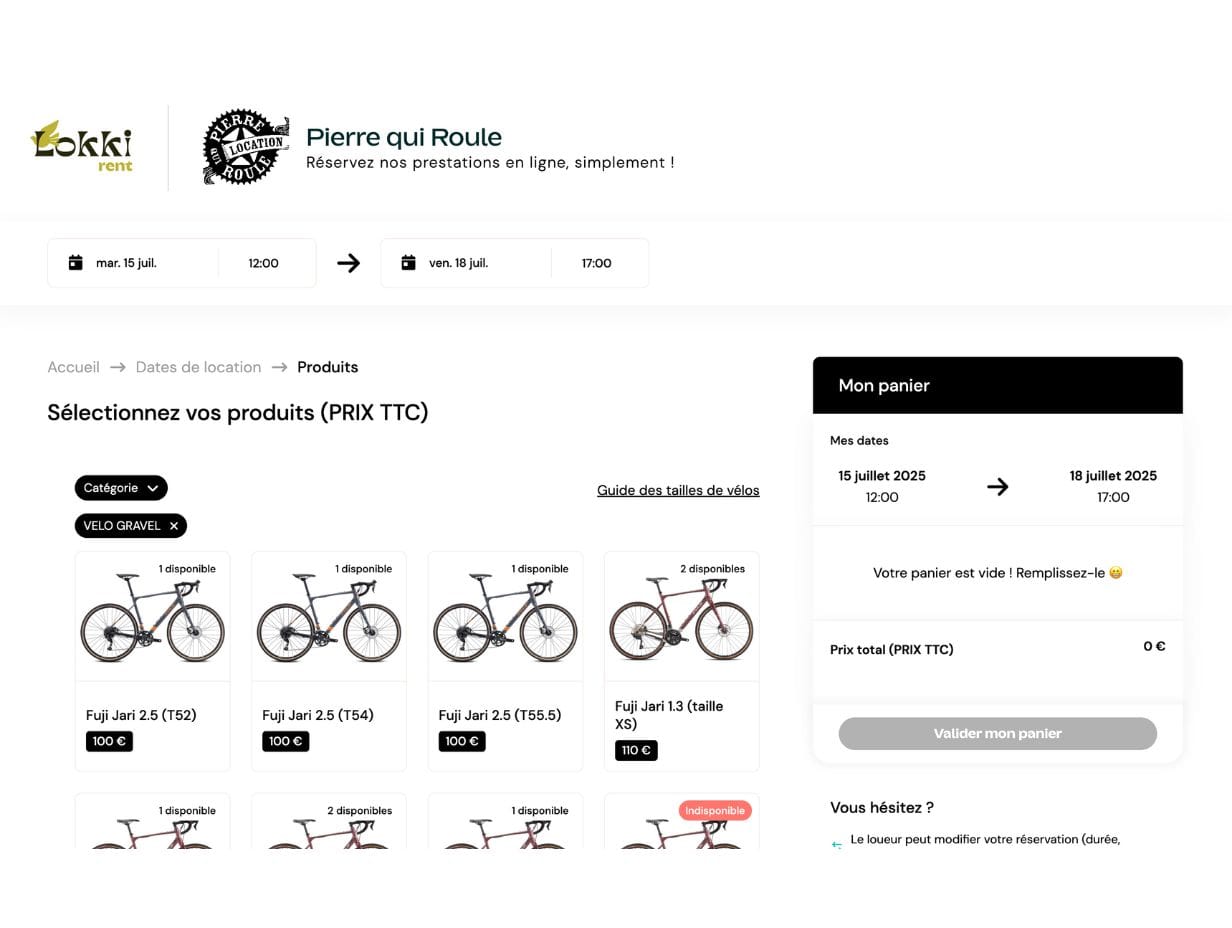Open Guide des tailles de vélos link
This screenshot has width=1232, height=928.
[678, 490]
